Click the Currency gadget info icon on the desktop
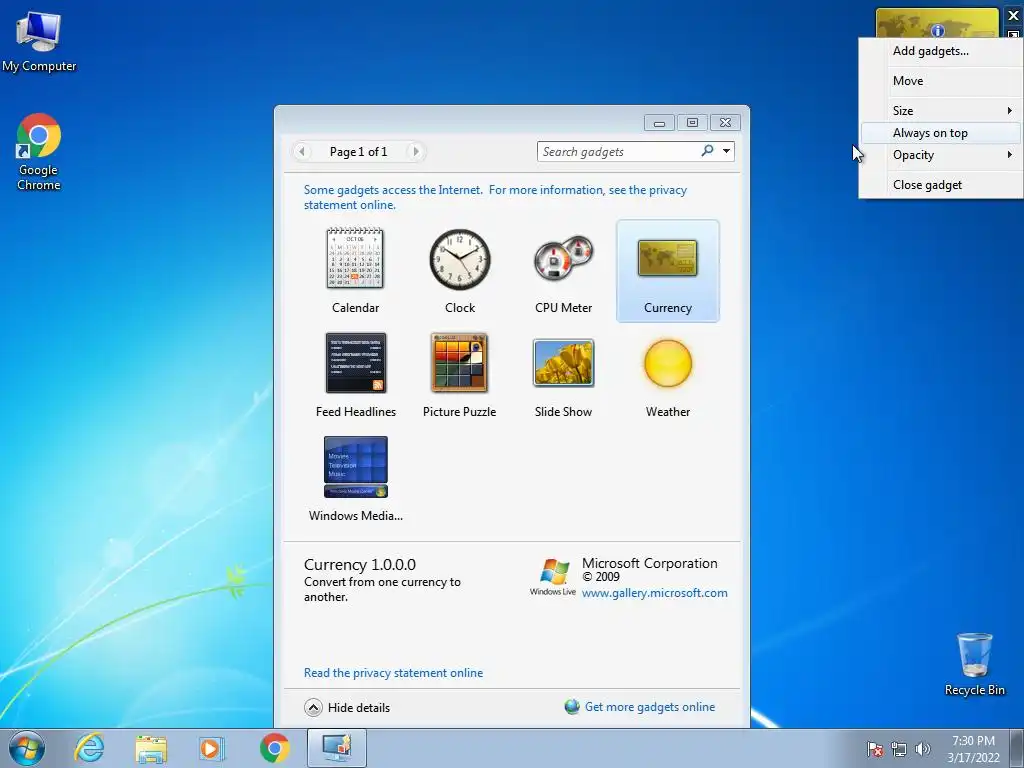Image resolution: width=1024 pixels, height=768 pixels. coord(938,30)
